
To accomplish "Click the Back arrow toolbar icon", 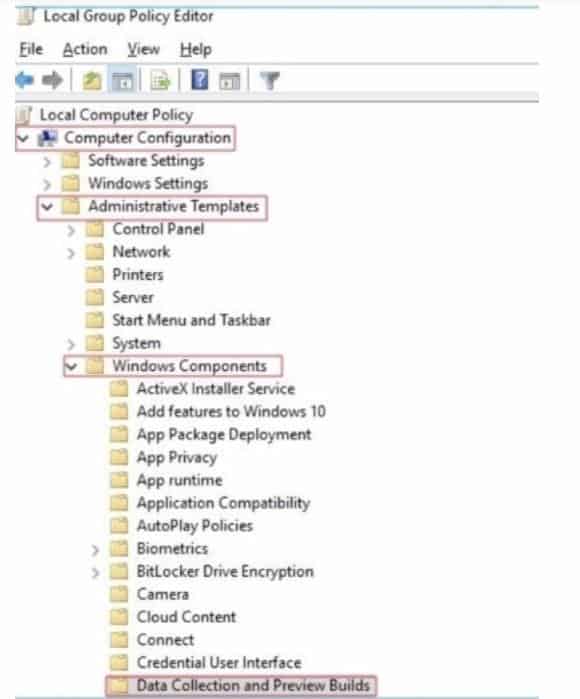I will tap(25, 80).
